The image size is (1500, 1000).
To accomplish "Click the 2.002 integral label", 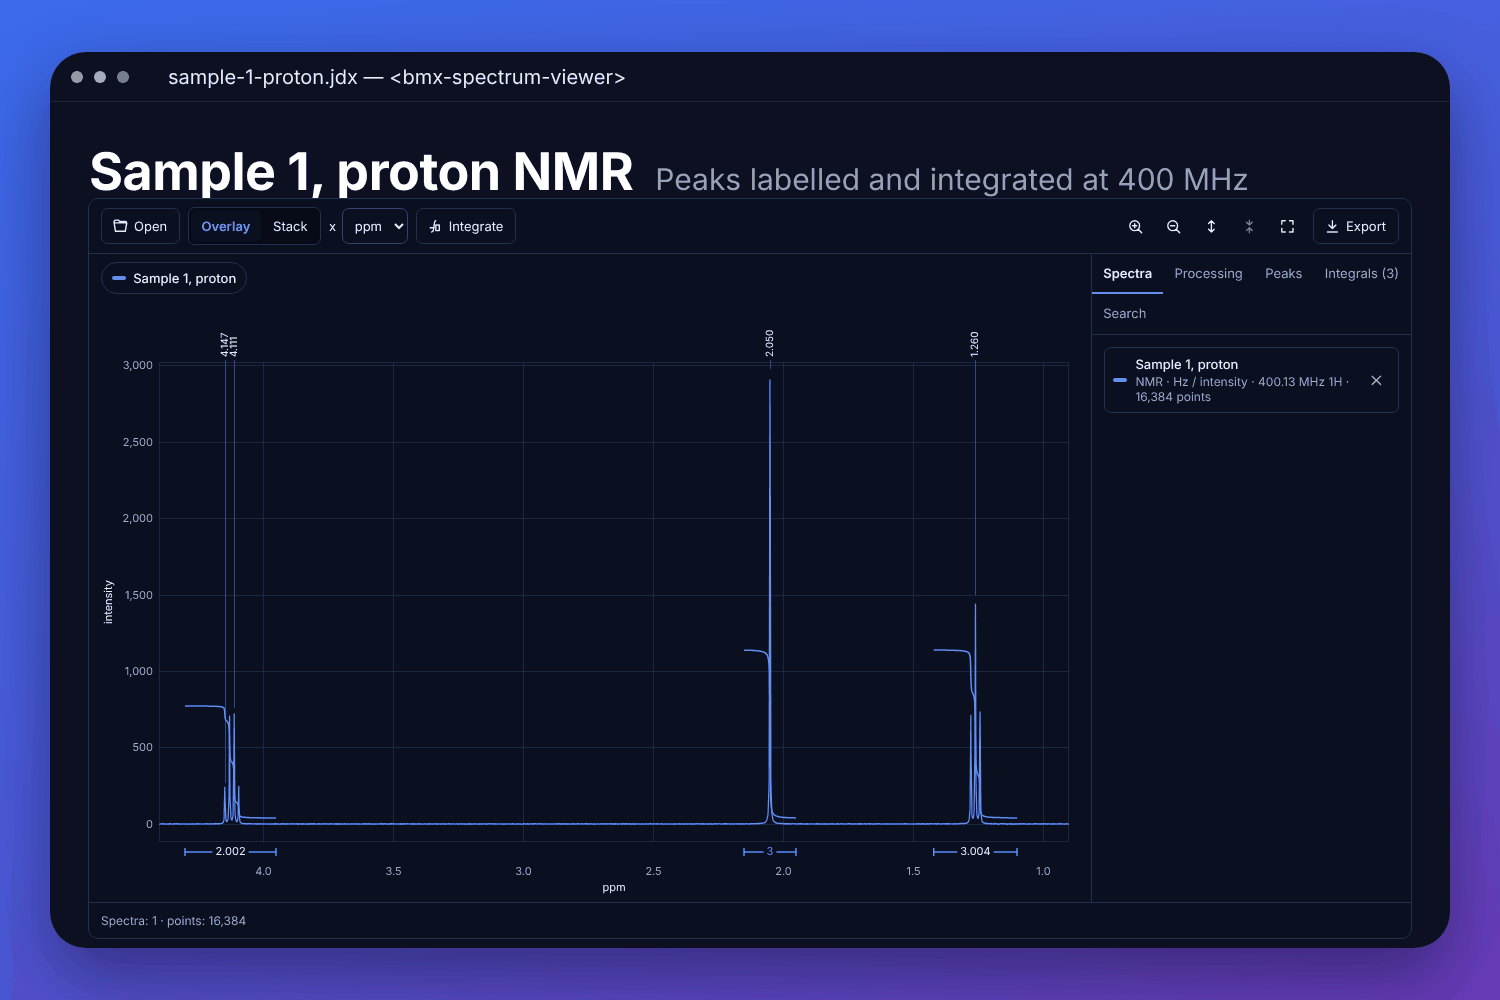I will pyautogui.click(x=230, y=852).
